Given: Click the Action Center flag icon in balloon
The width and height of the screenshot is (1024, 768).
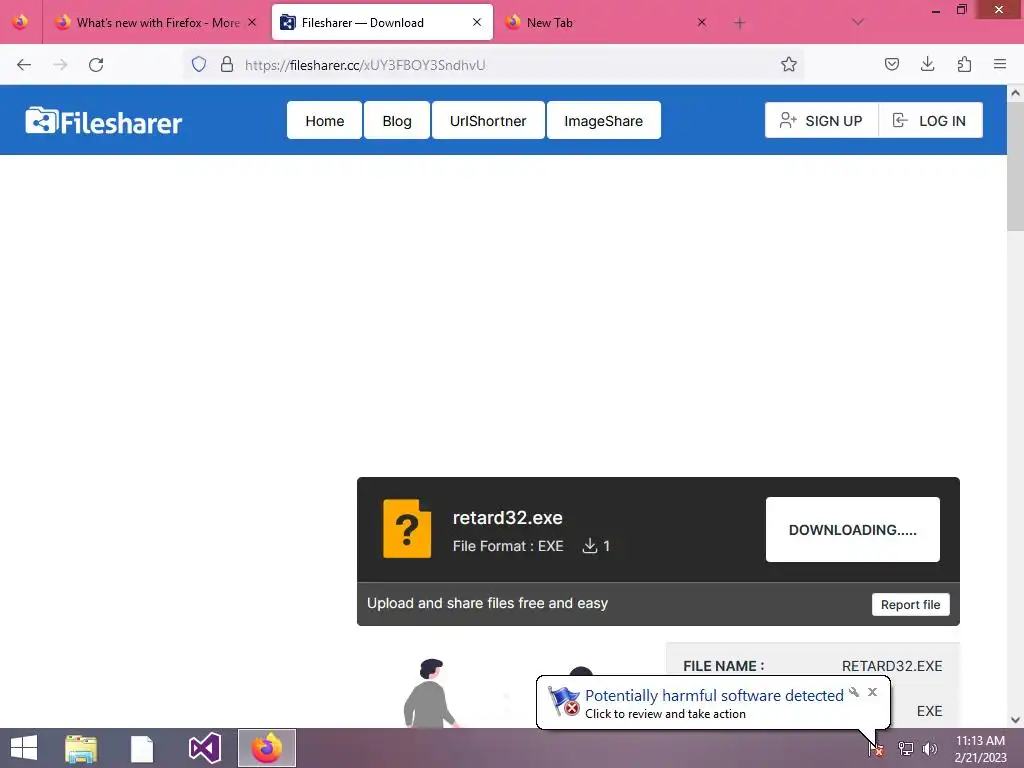Looking at the screenshot, I should point(564,701).
